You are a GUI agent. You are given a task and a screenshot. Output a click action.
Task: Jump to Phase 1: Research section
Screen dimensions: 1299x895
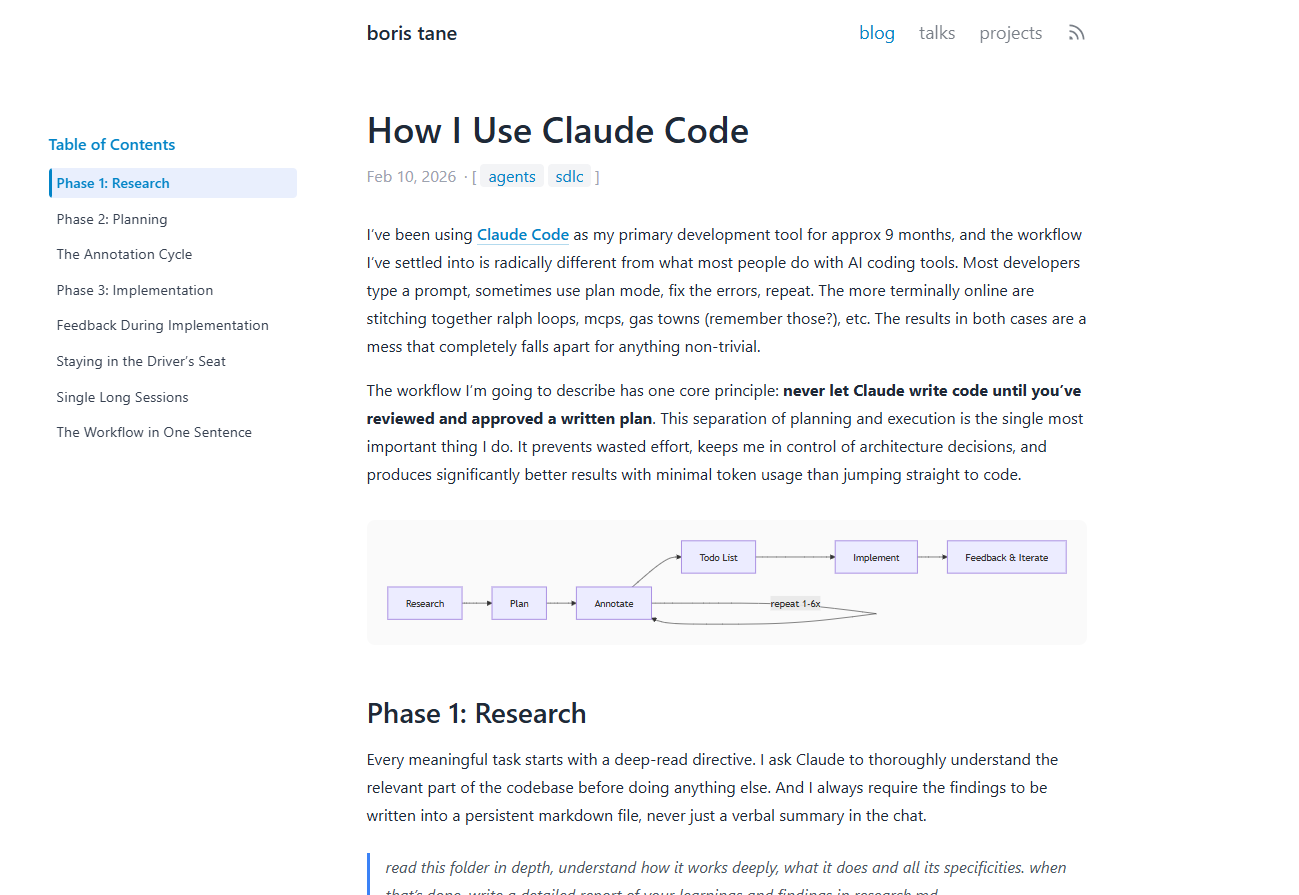[113, 183]
